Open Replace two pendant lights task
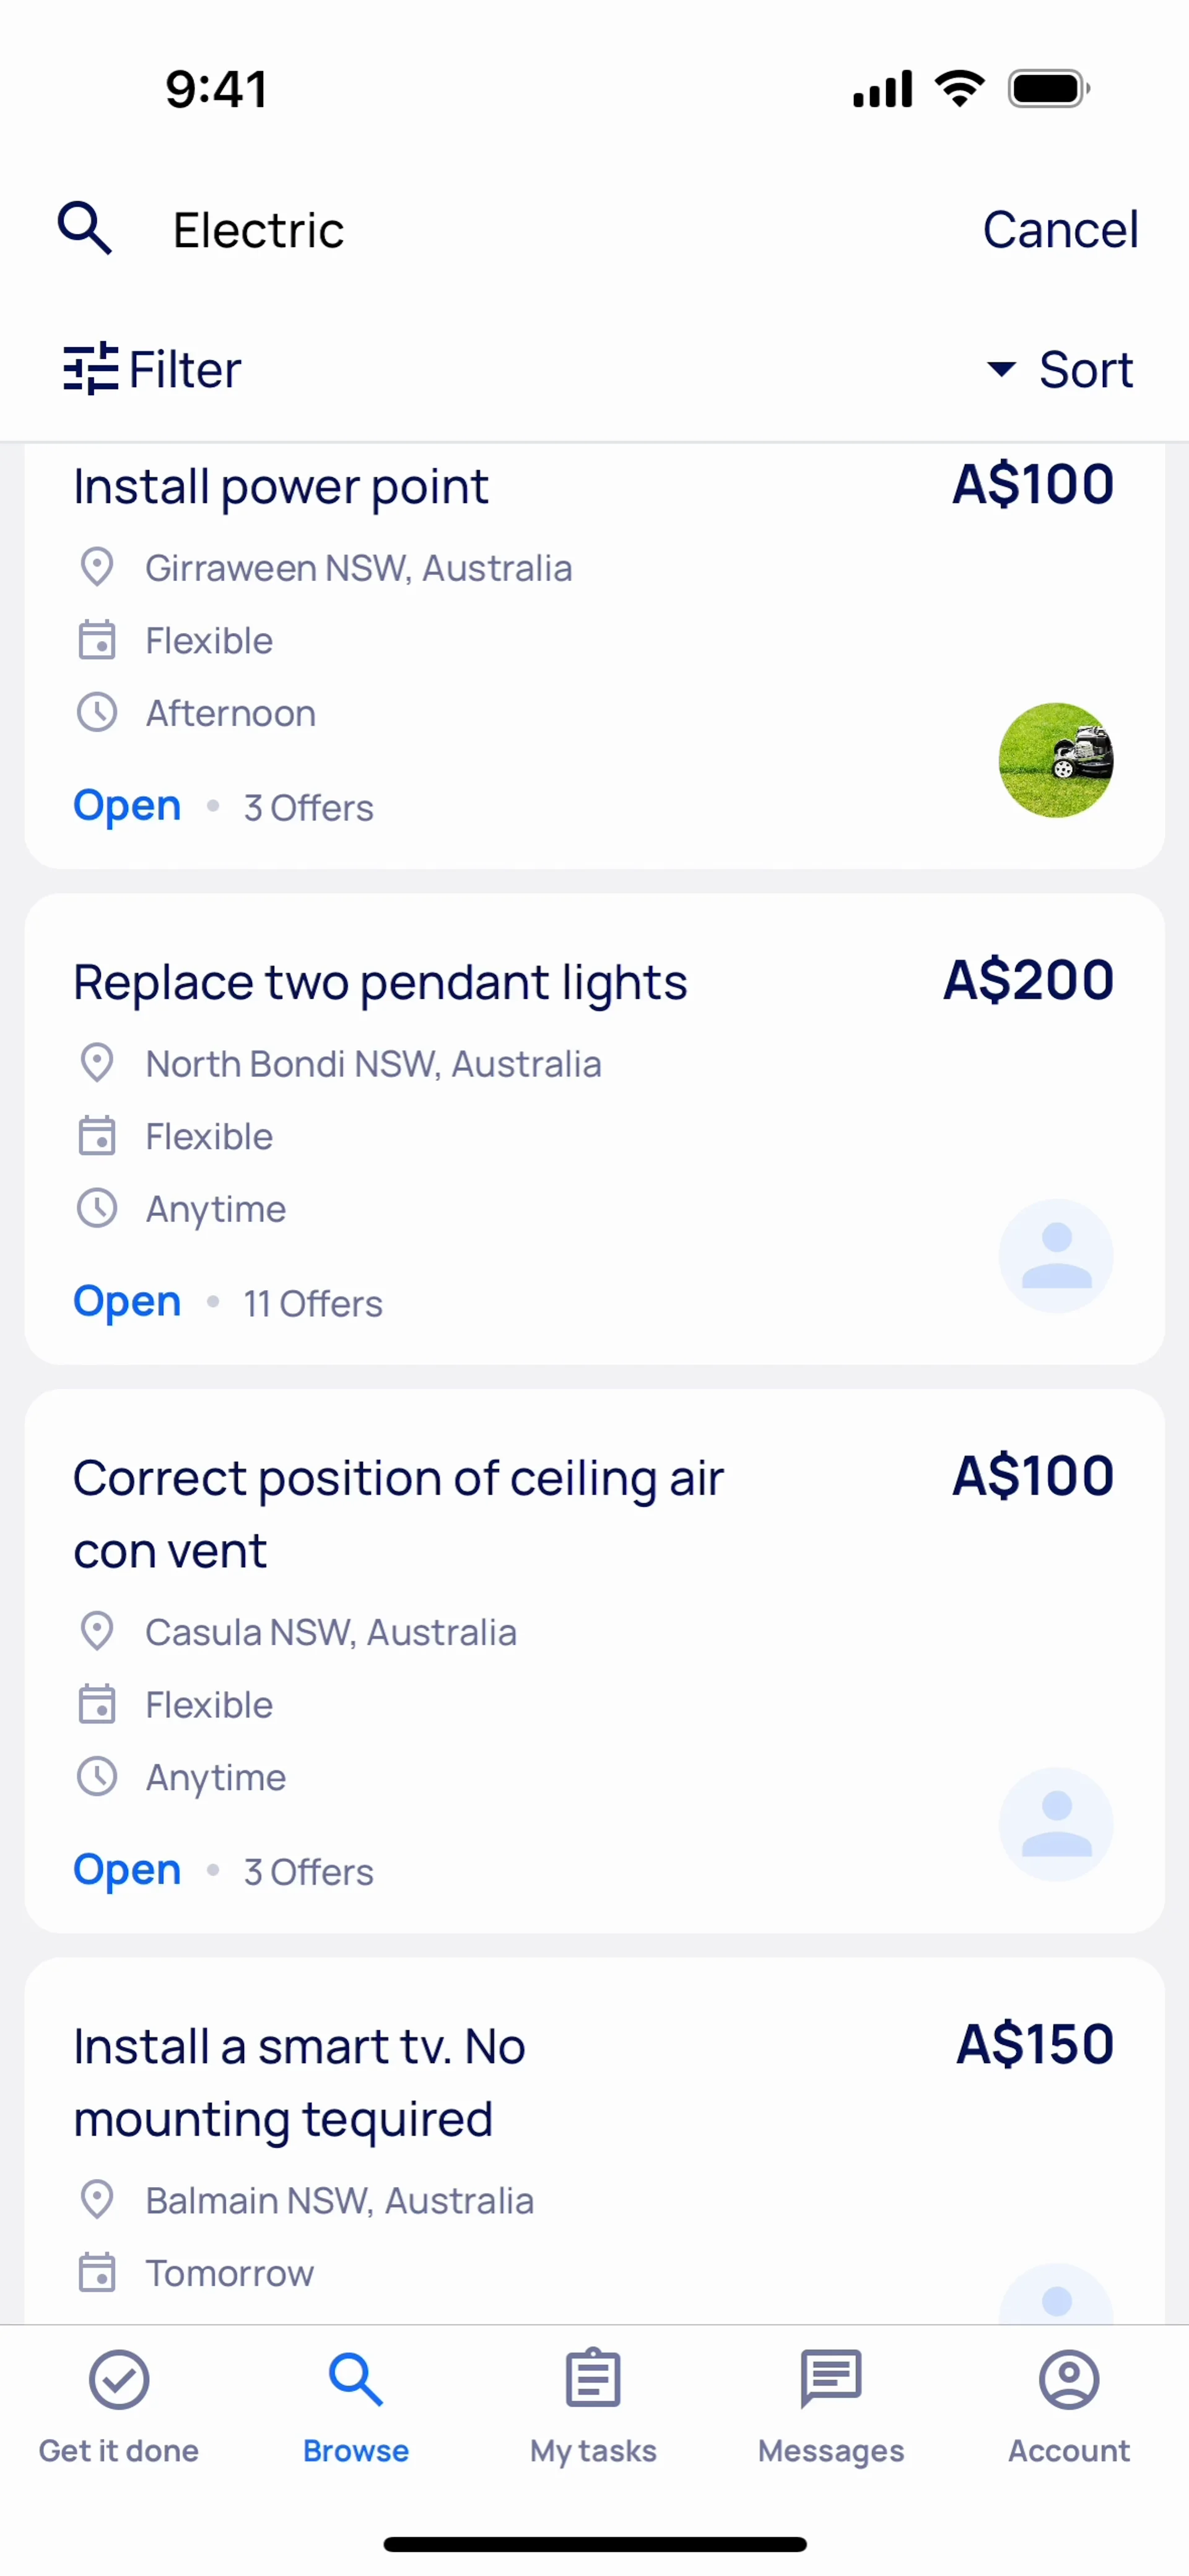Viewport: 1189px width, 2576px height. point(380,982)
